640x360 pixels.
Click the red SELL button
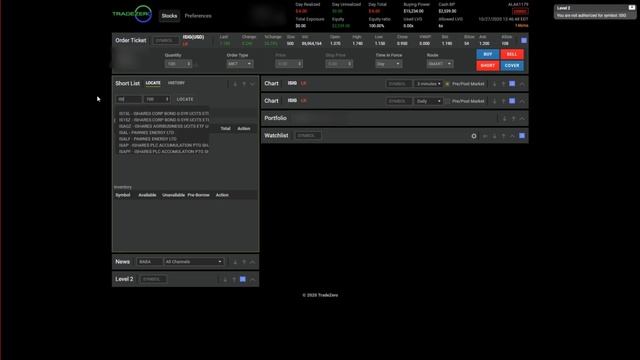[512, 54]
